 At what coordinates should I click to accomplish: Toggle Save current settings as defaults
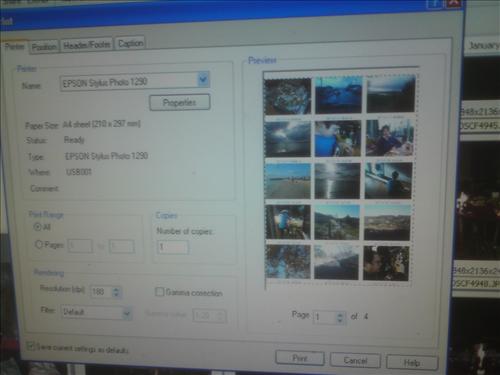point(30,346)
